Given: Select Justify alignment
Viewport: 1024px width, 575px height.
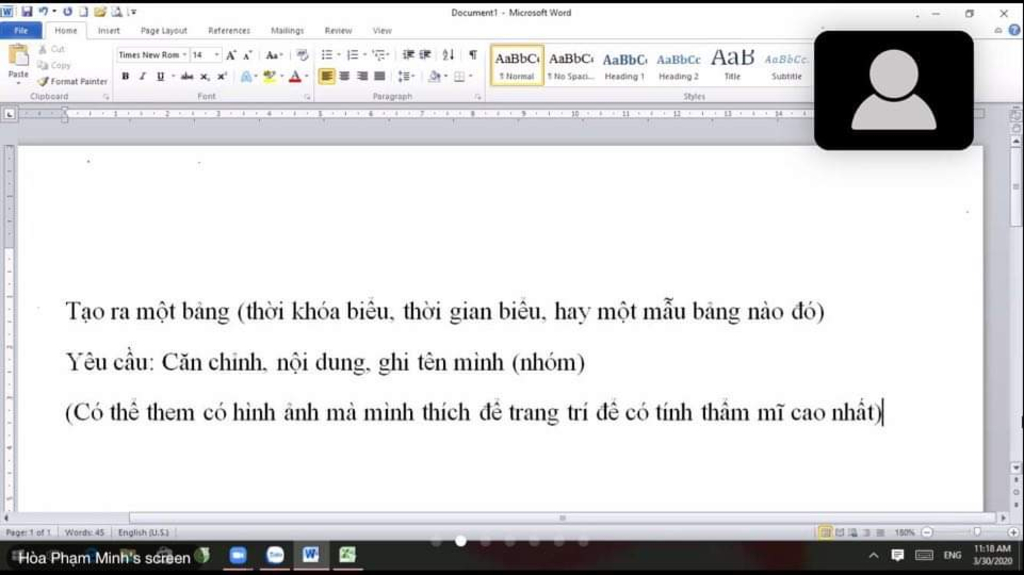Looking at the screenshot, I should click(379, 76).
